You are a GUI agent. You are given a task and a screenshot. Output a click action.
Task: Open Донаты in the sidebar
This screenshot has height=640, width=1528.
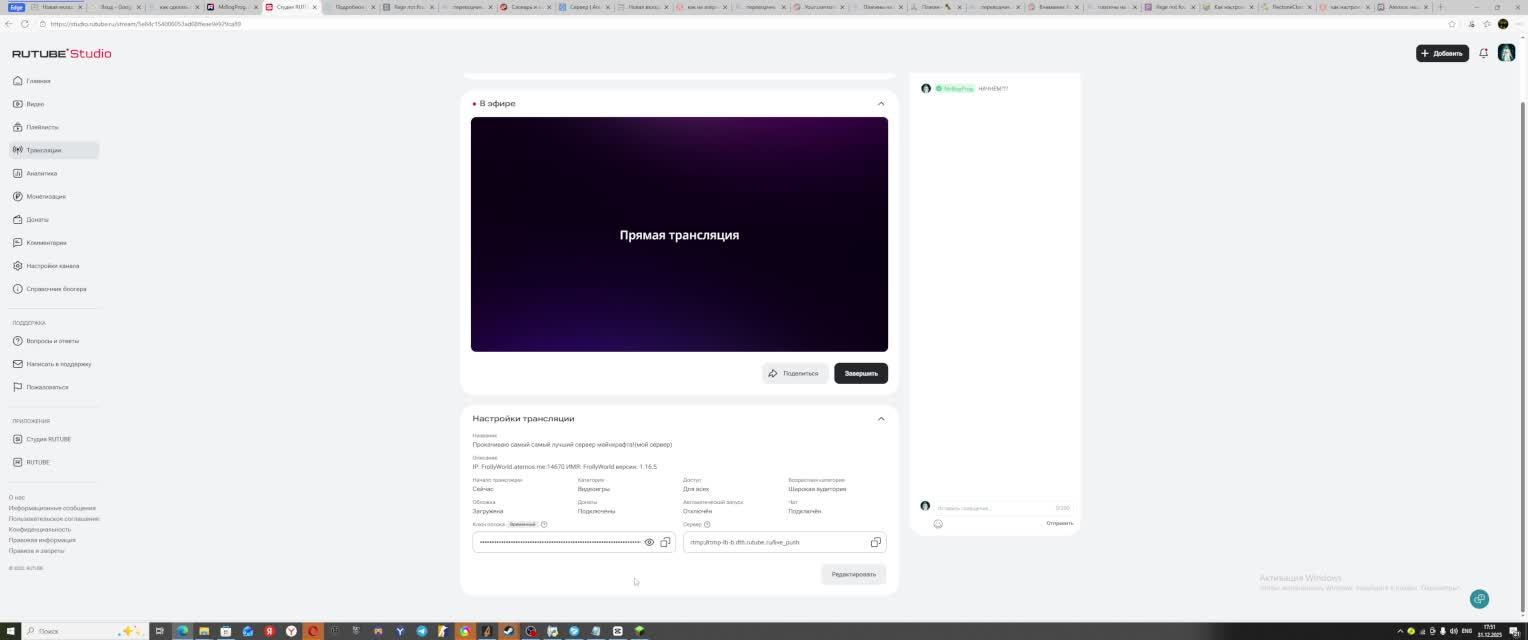click(54, 219)
